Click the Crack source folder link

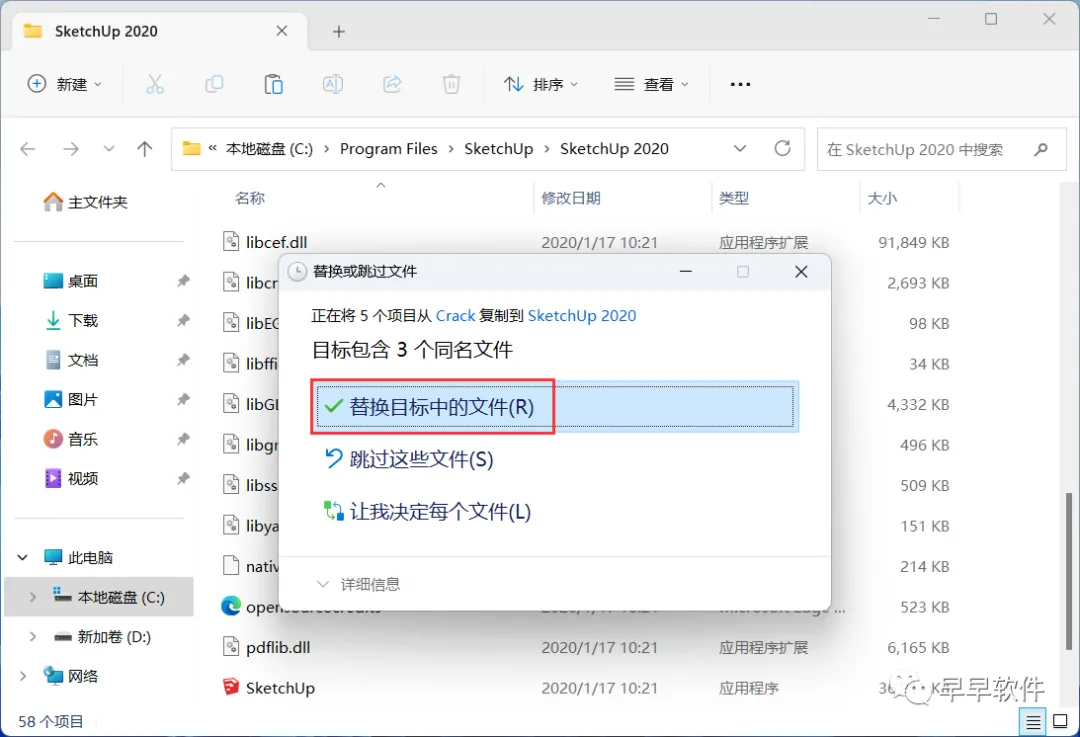[455, 315]
